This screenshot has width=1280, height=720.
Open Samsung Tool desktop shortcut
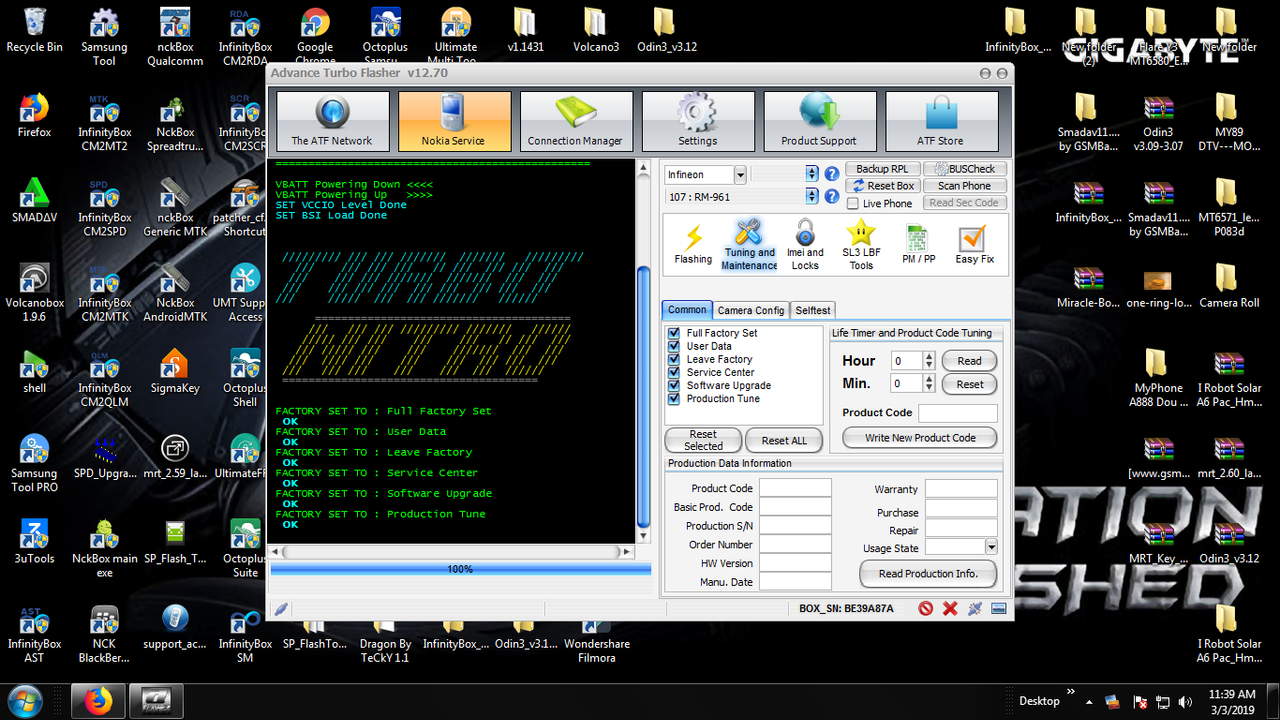[x=104, y=38]
